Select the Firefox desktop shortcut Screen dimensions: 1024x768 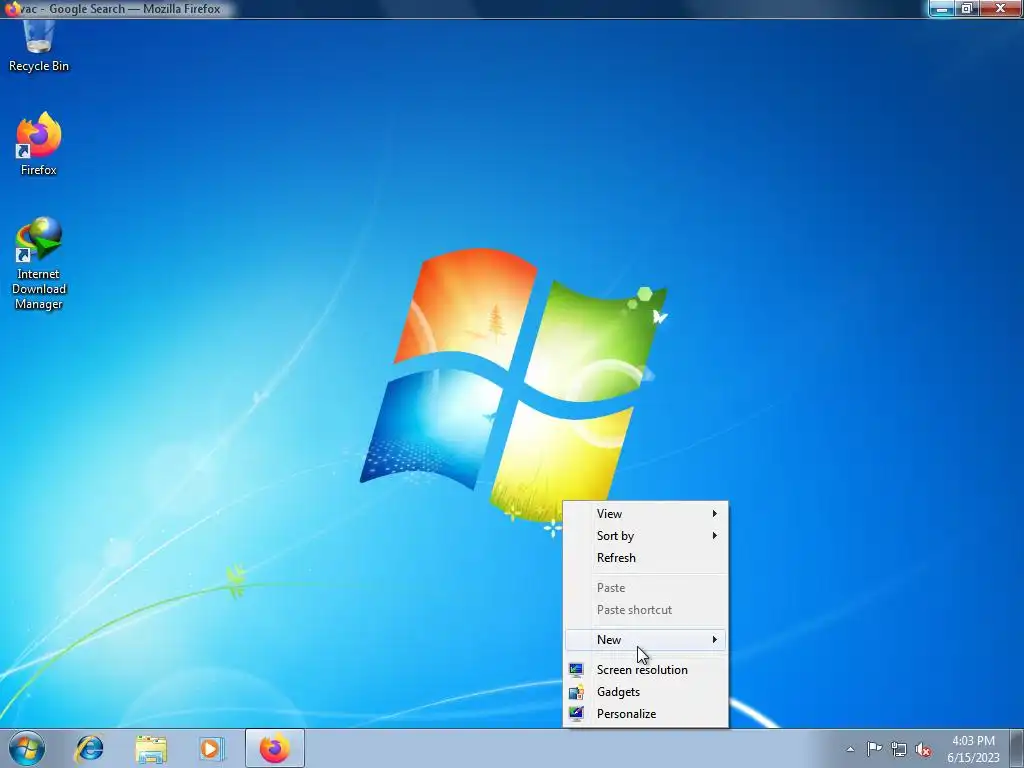coord(39,144)
